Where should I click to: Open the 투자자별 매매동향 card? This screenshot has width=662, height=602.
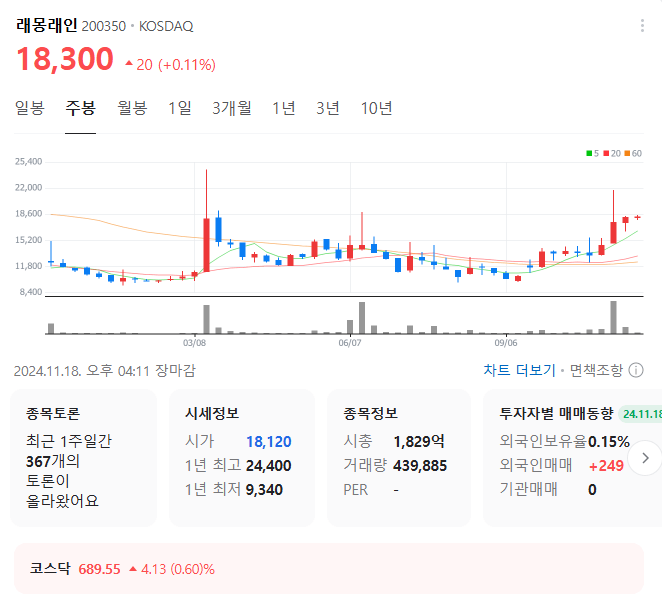[572, 458]
